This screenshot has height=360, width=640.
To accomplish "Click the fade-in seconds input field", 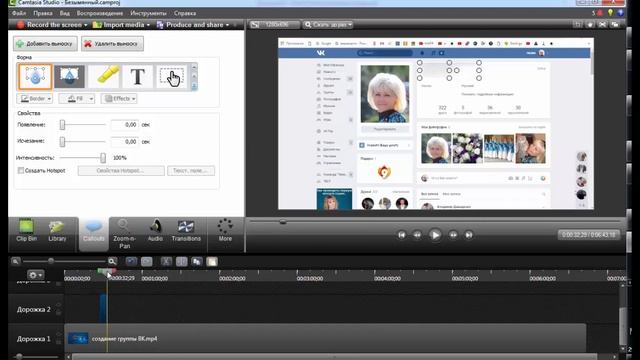I will (x=124, y=124).
